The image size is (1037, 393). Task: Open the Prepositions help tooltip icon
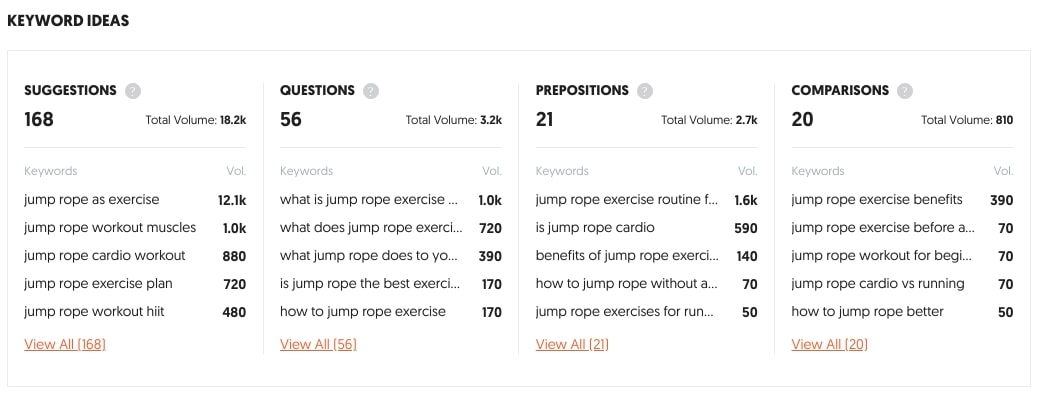coord(645,91)
